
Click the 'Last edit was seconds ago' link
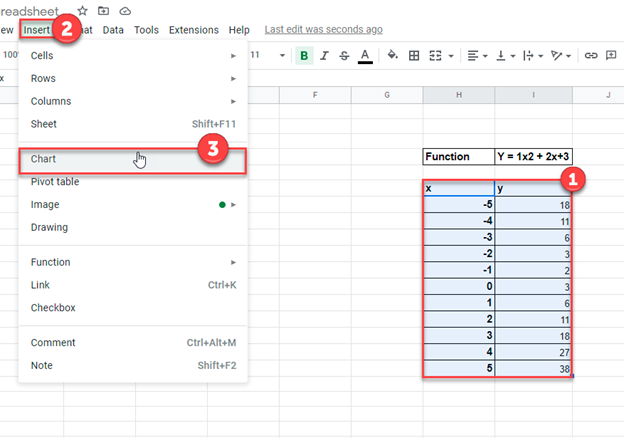coord(322,30)
